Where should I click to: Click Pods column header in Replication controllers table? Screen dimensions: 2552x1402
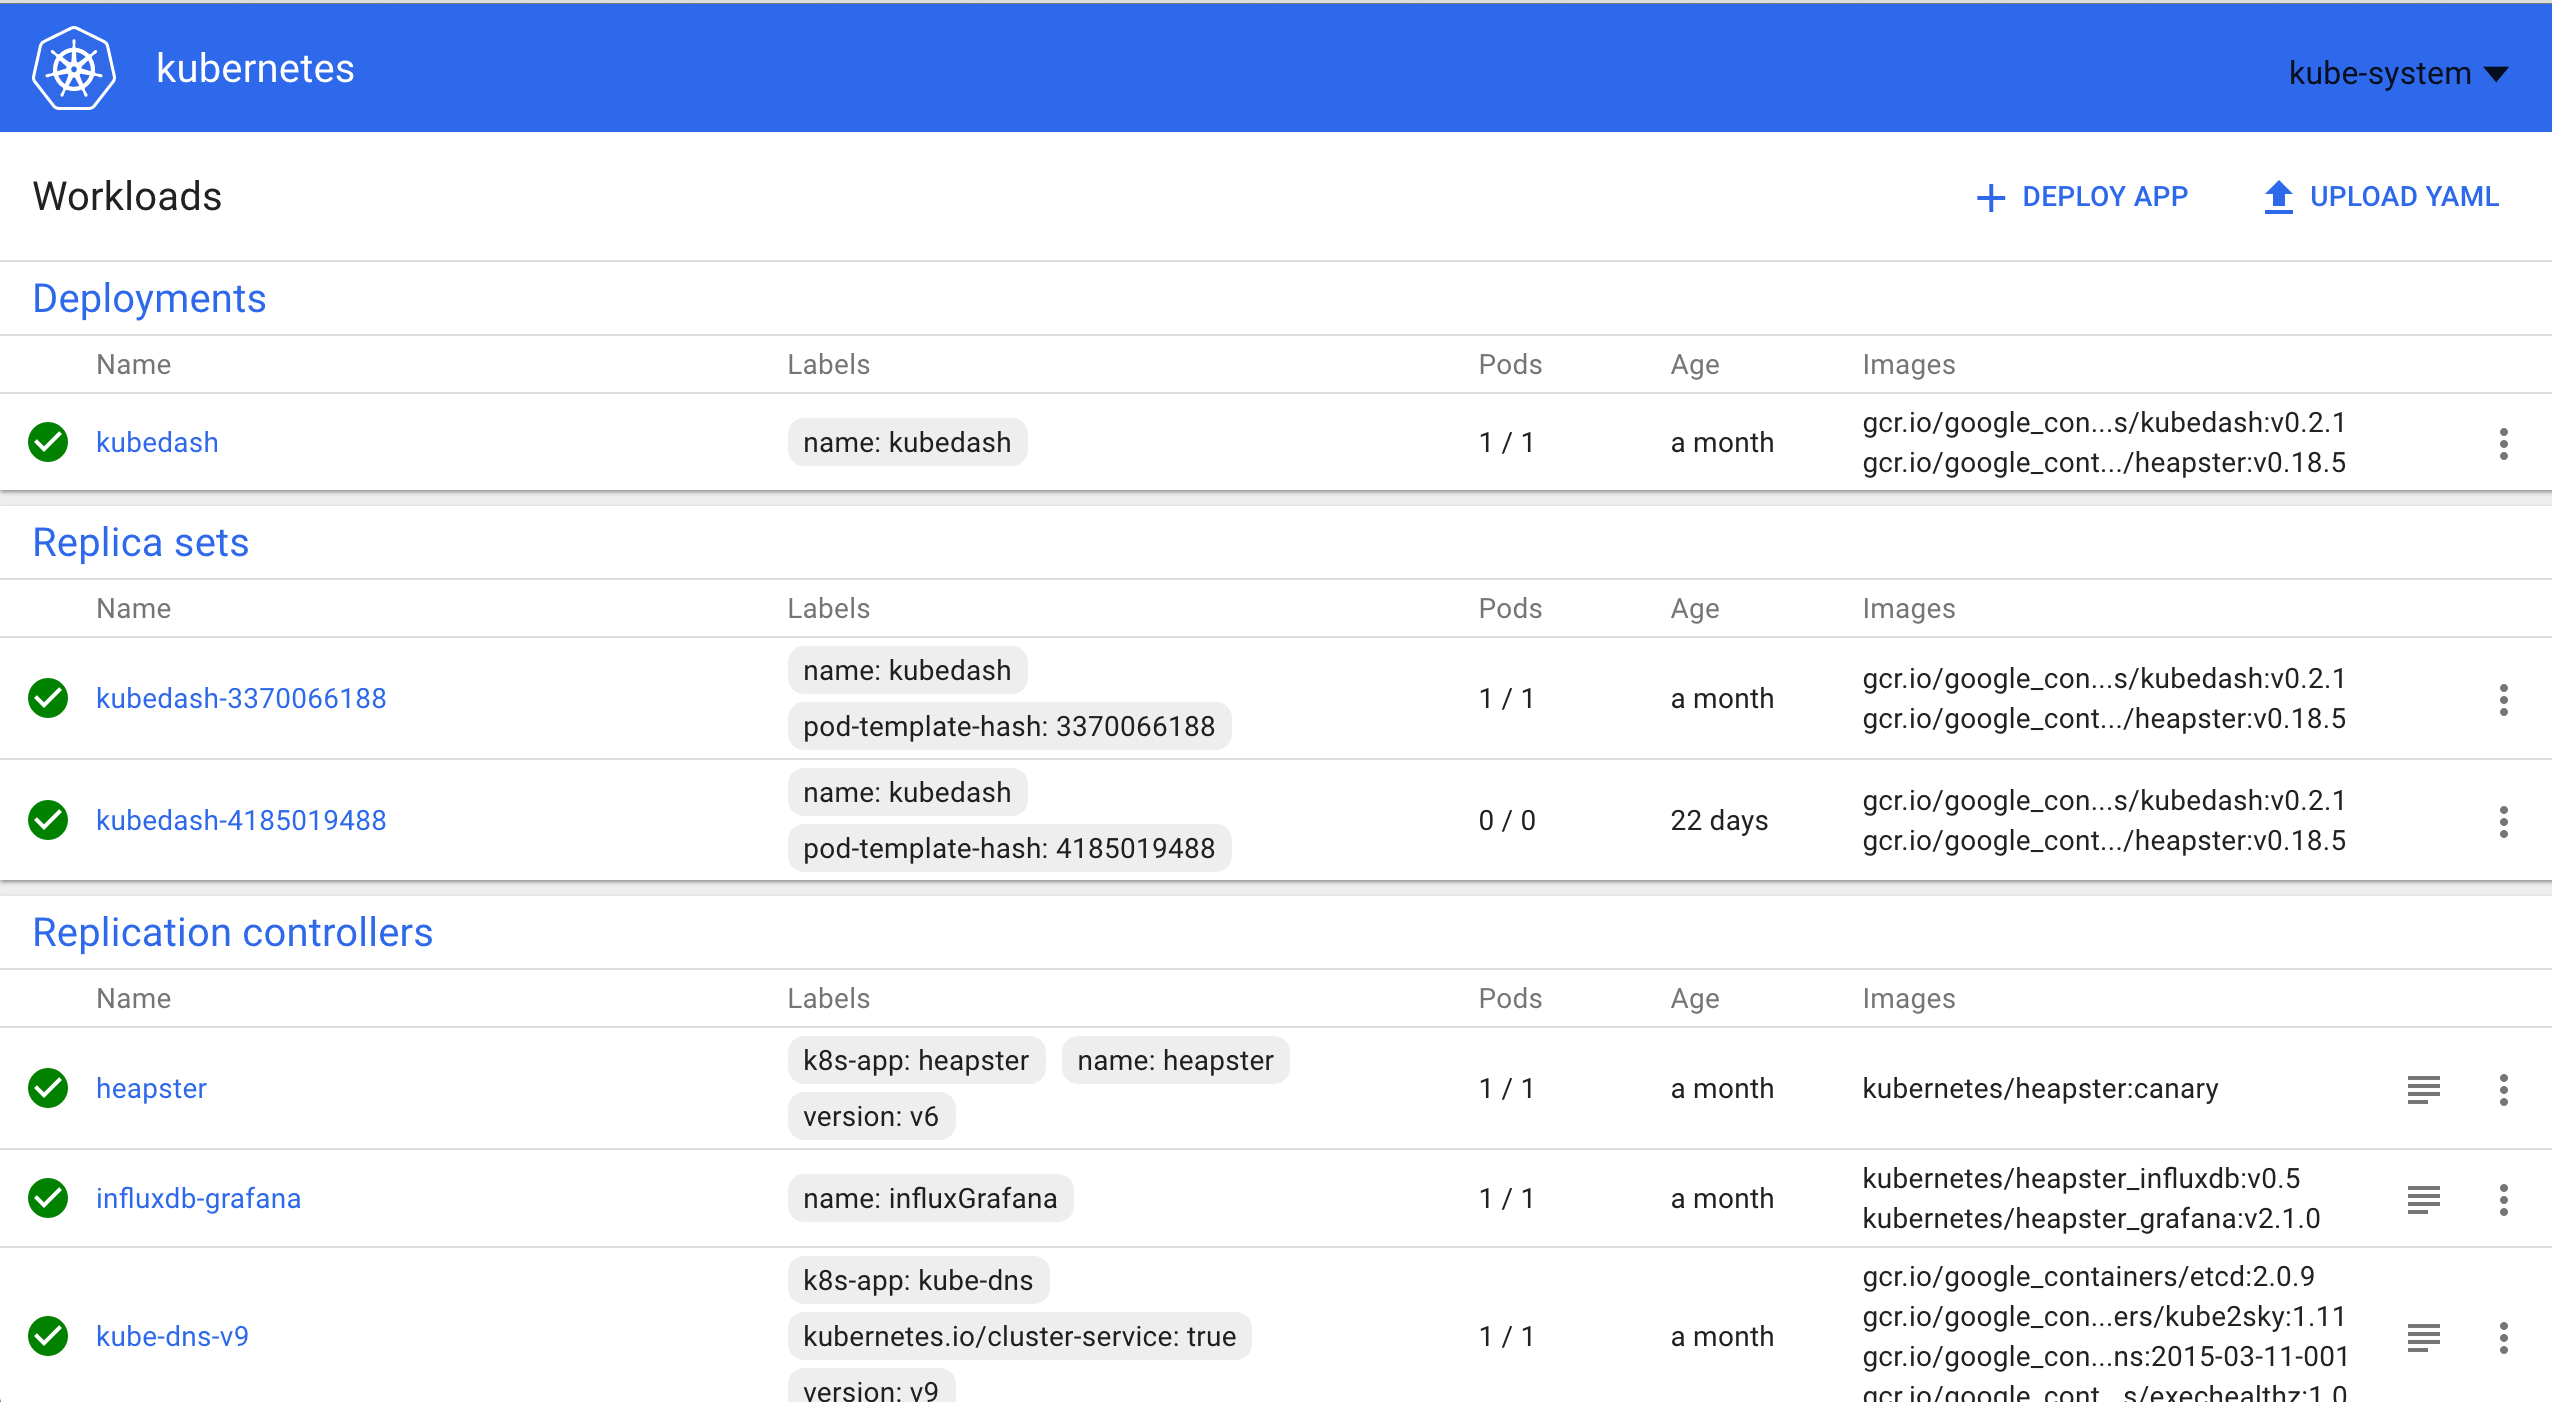point(1510,998)
